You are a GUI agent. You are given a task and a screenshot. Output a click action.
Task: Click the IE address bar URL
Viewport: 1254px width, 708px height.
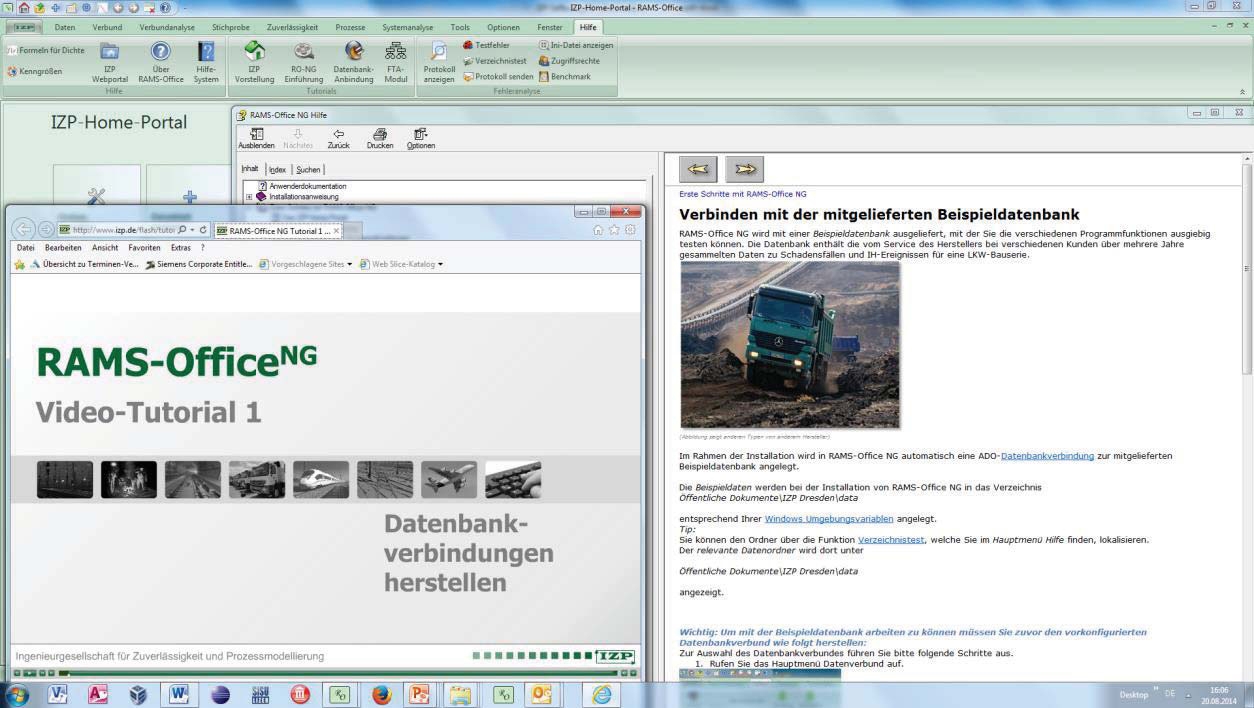pos(123,230)
